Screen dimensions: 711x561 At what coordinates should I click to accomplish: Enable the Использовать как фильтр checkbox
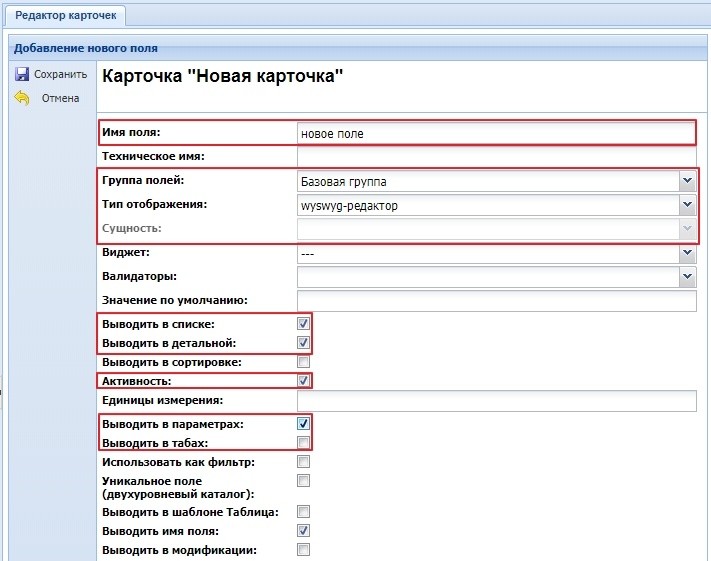(x=303, y=461)
